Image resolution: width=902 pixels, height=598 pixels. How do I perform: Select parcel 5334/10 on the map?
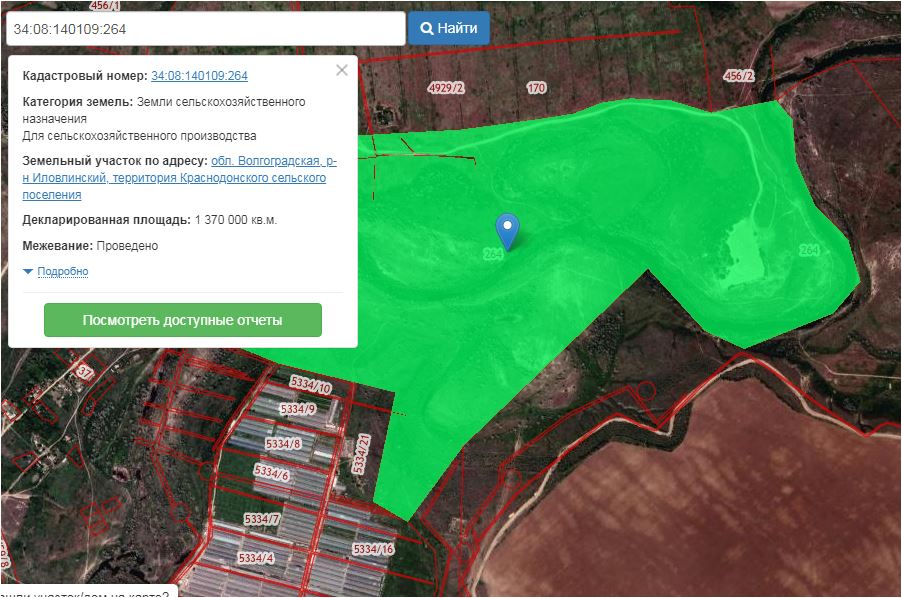[310, 386]
